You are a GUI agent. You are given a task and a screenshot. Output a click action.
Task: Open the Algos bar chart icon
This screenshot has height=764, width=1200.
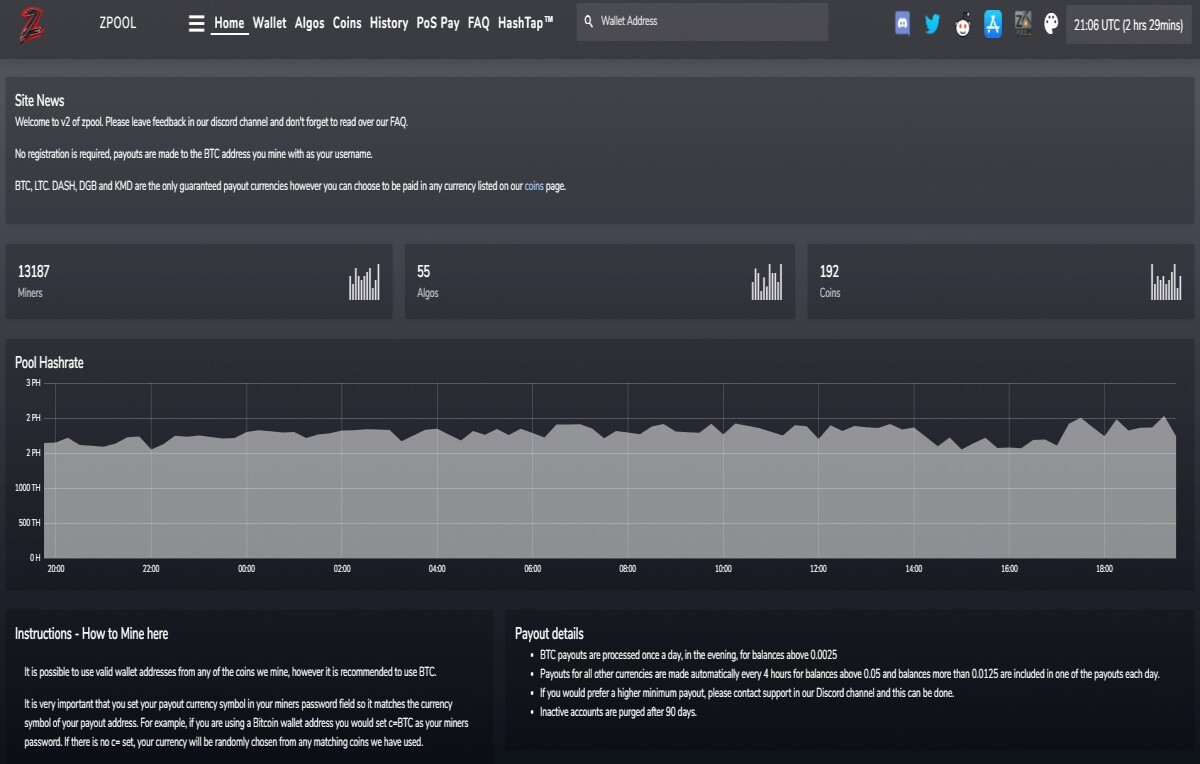click(x=767, y=282)
